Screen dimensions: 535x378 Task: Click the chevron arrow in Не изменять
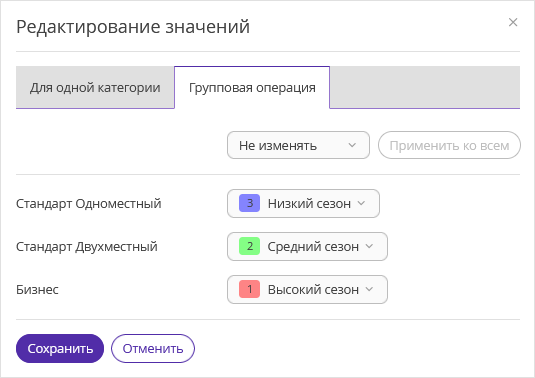pos(352,145)
